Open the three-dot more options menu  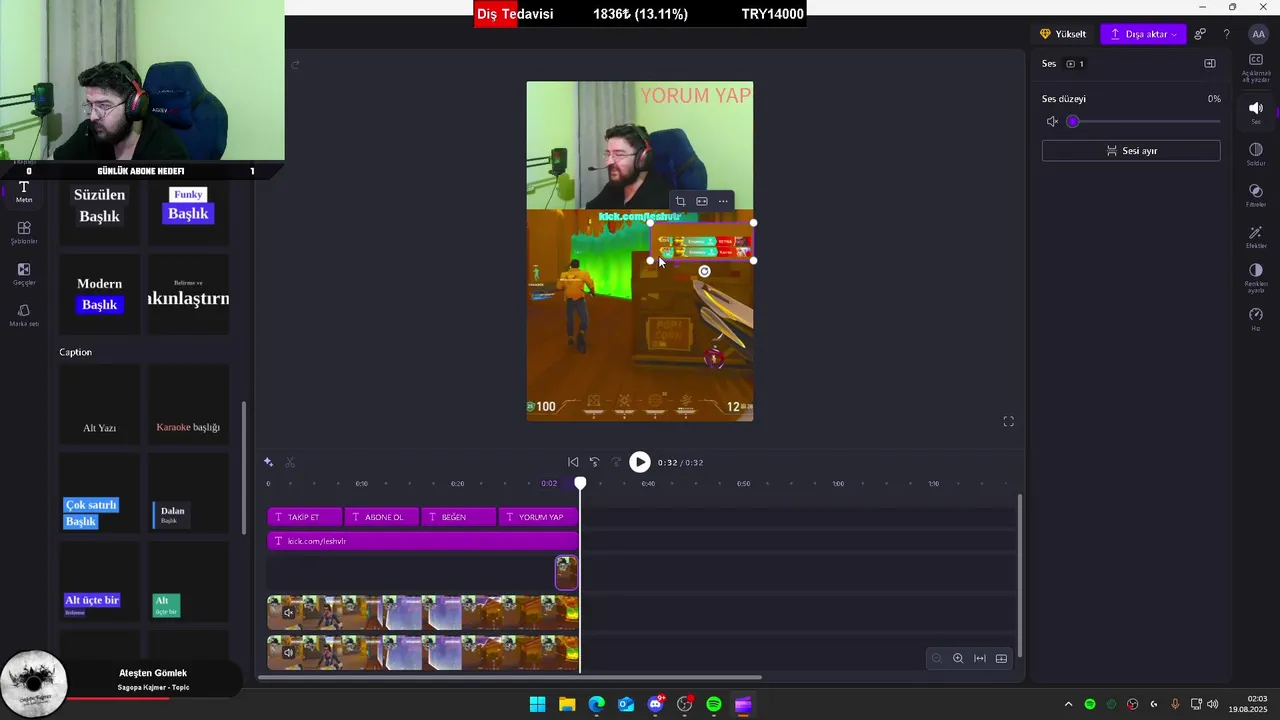point(723,201)
